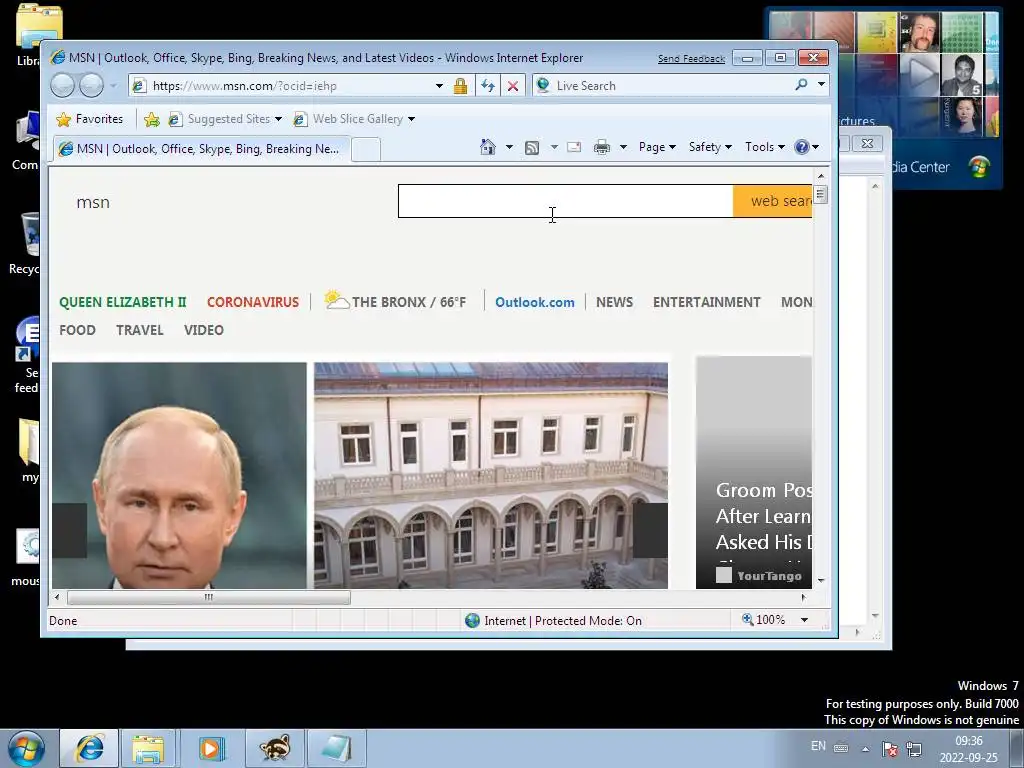The image size is (1024, 768).
Task: Open the Outlook.com link
Action: tap(535, 302)
